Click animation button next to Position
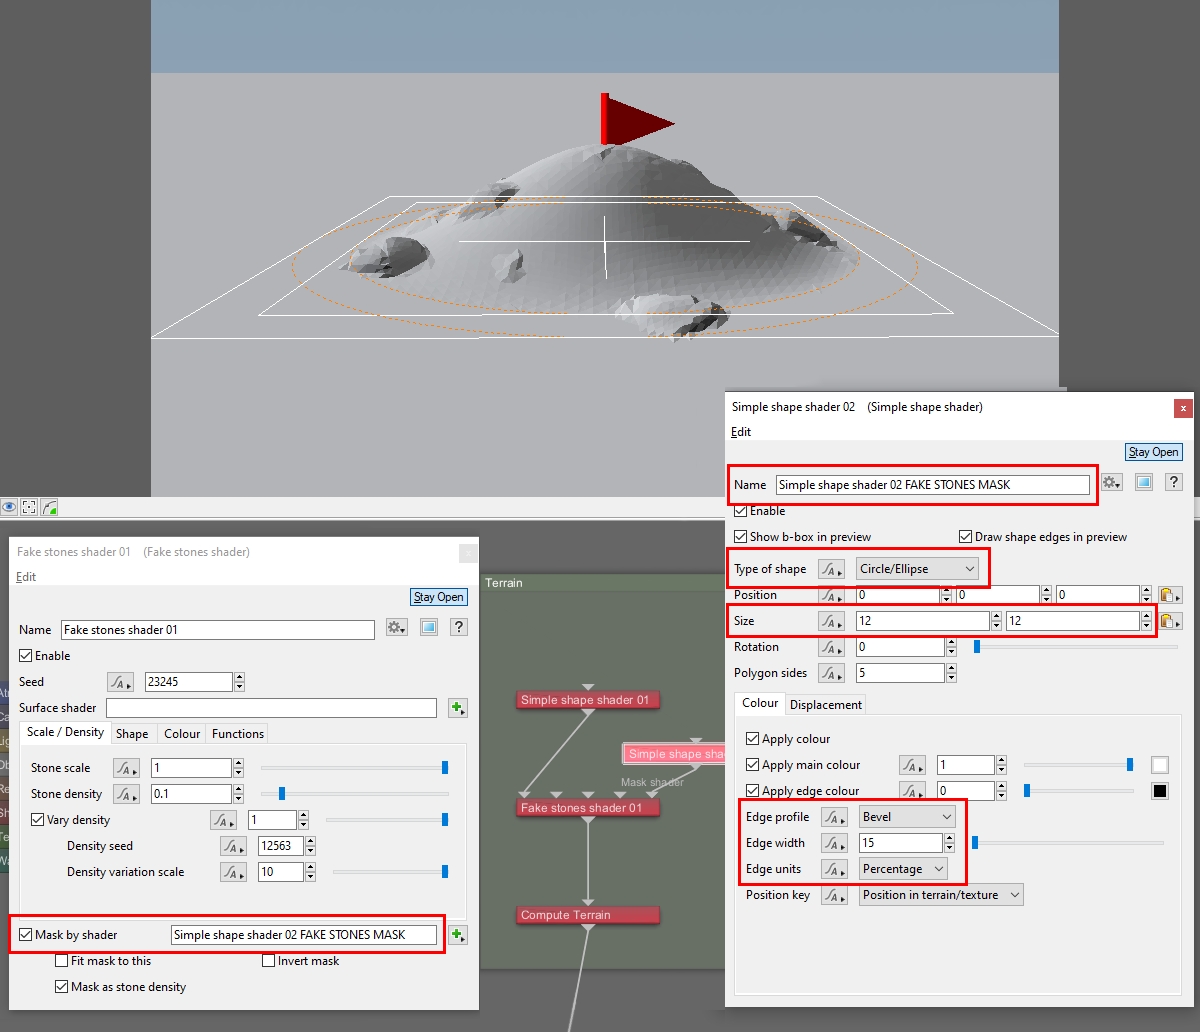Screen dimensions: 1200x1032 (x=832, y=595)
